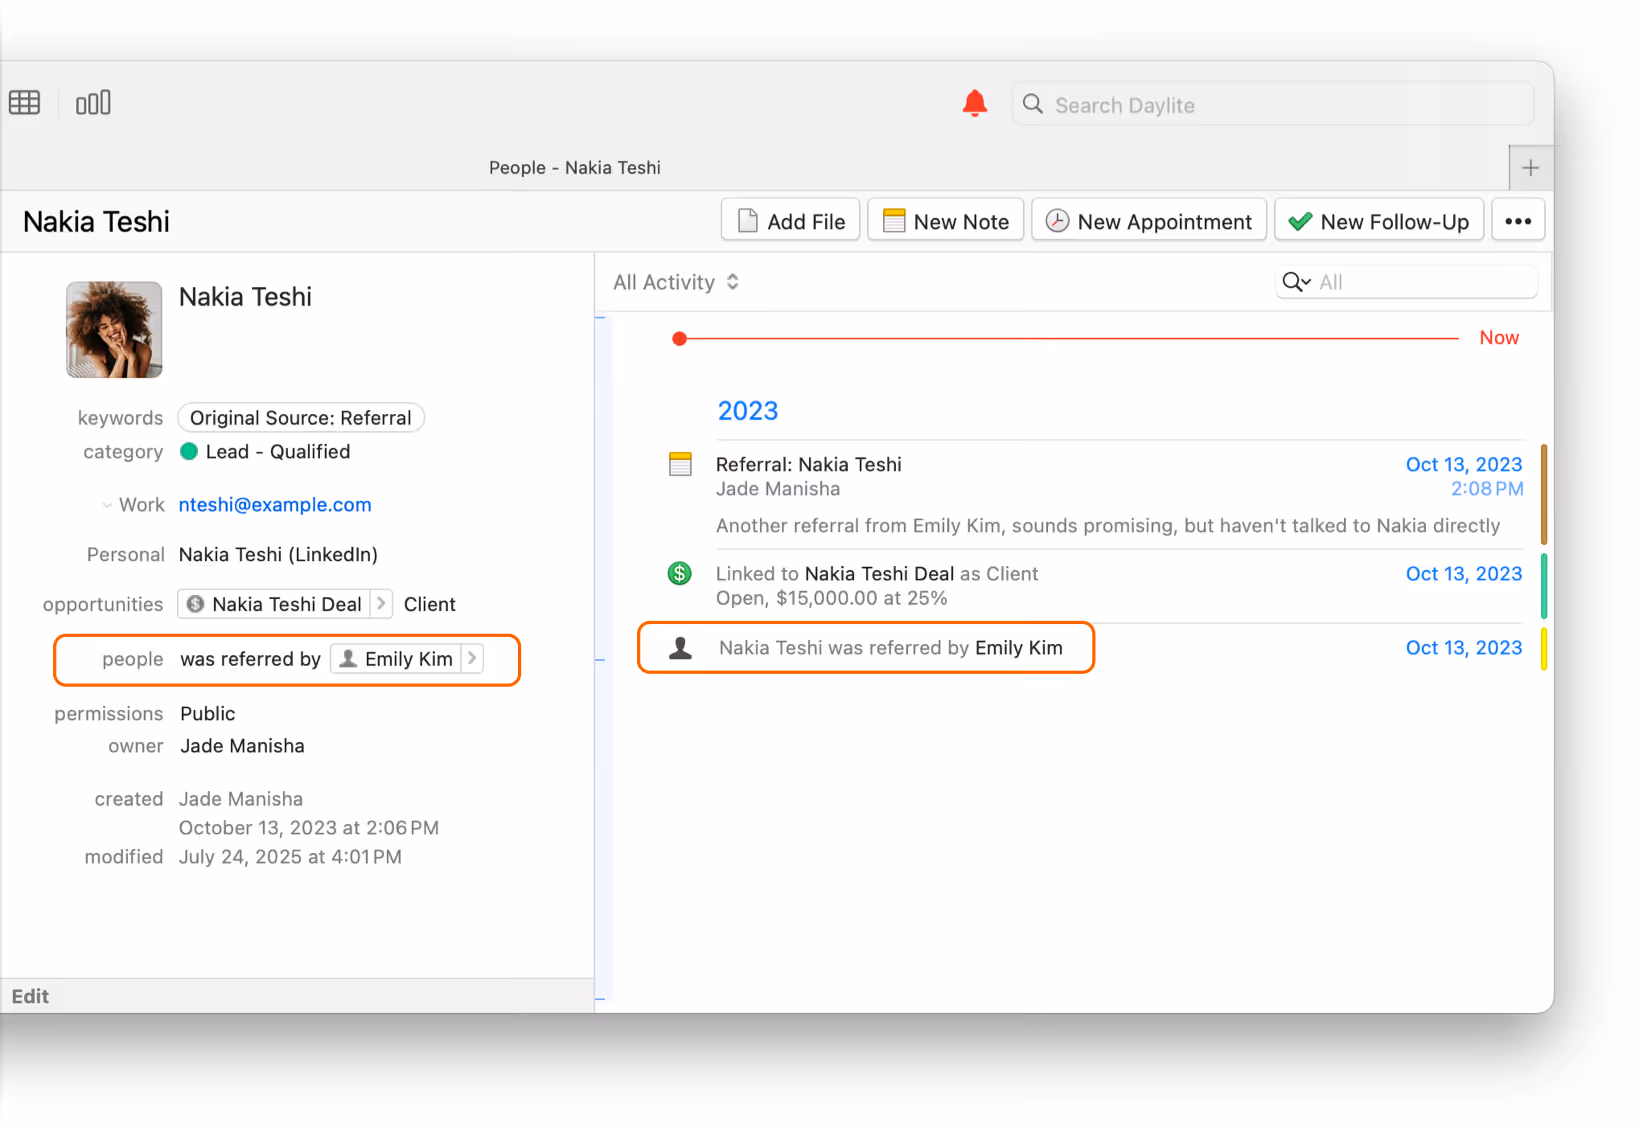Image resolution: width=1644 pixels, height=1132 pixels.
Task: Click the owner Jade Manisha value
Action: (242, 746)
